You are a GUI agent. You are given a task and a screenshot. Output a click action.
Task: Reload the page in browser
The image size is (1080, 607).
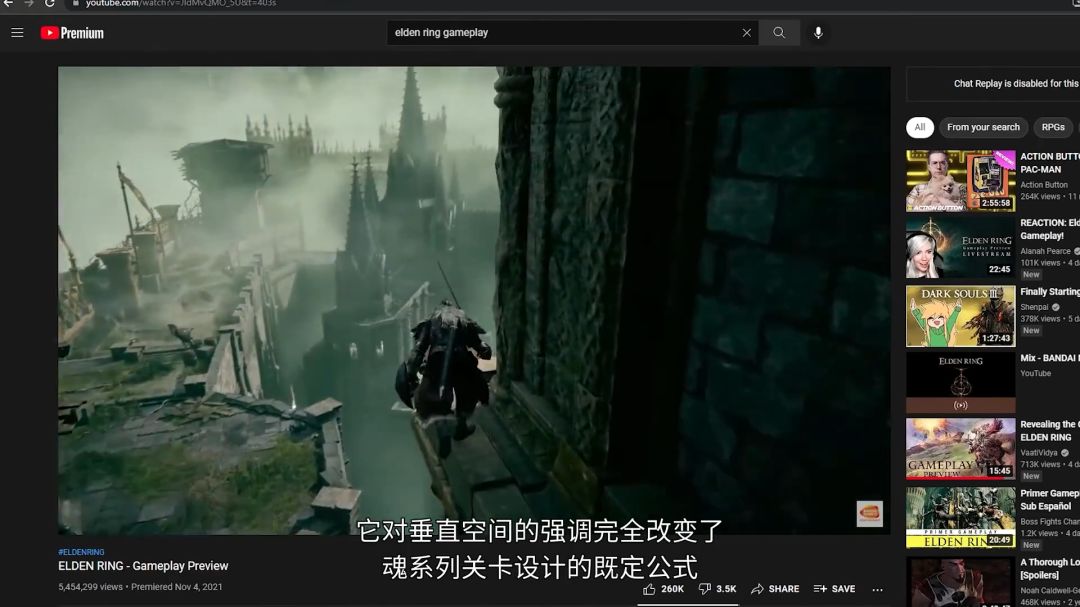pyautogui.click(x=50, y=3)
